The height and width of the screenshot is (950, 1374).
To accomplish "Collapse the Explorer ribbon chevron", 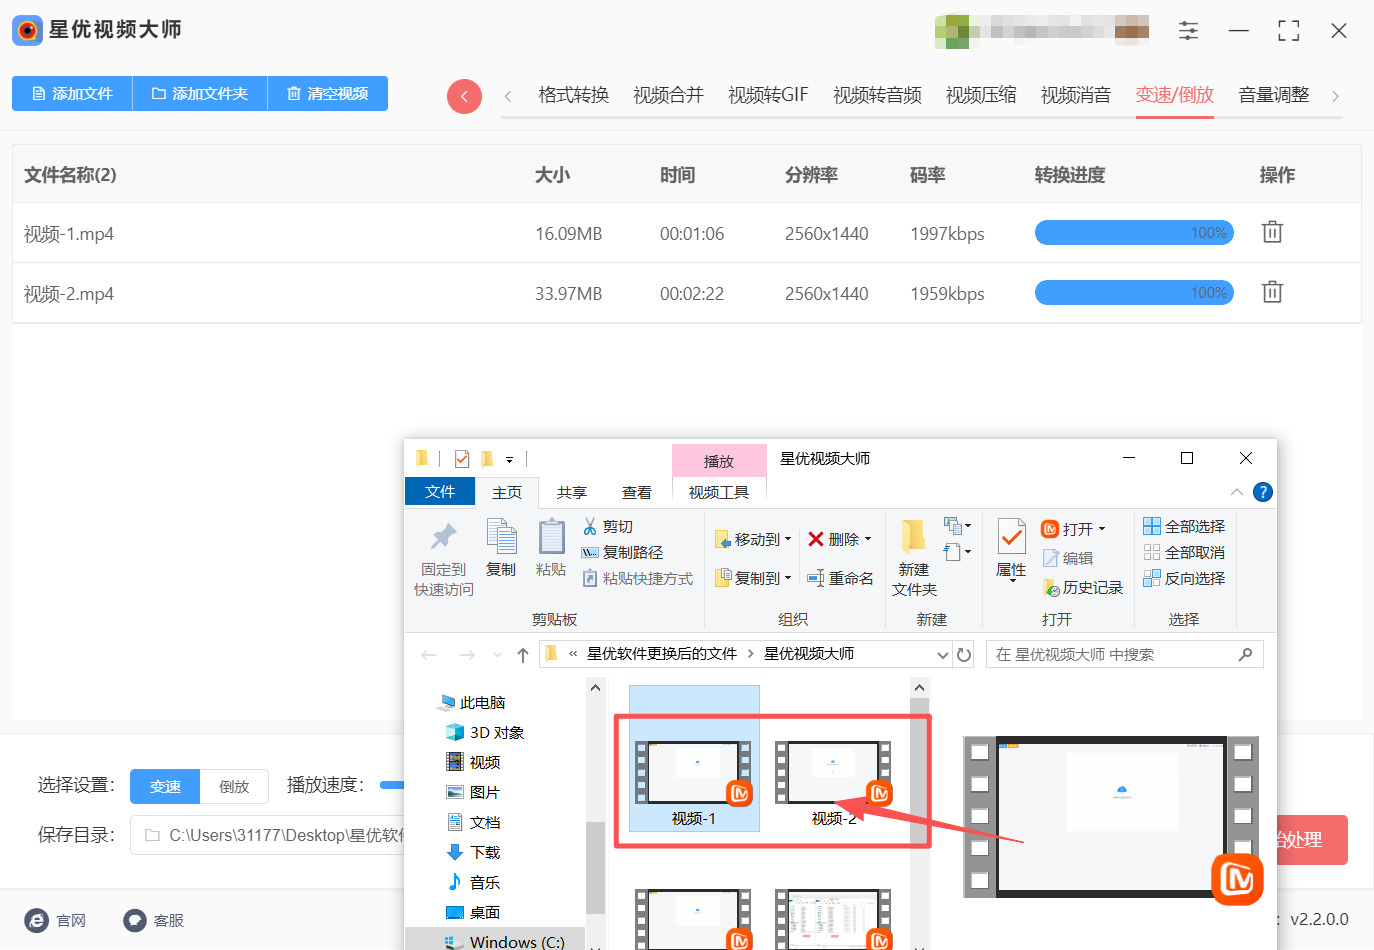I will [1237, 492].
